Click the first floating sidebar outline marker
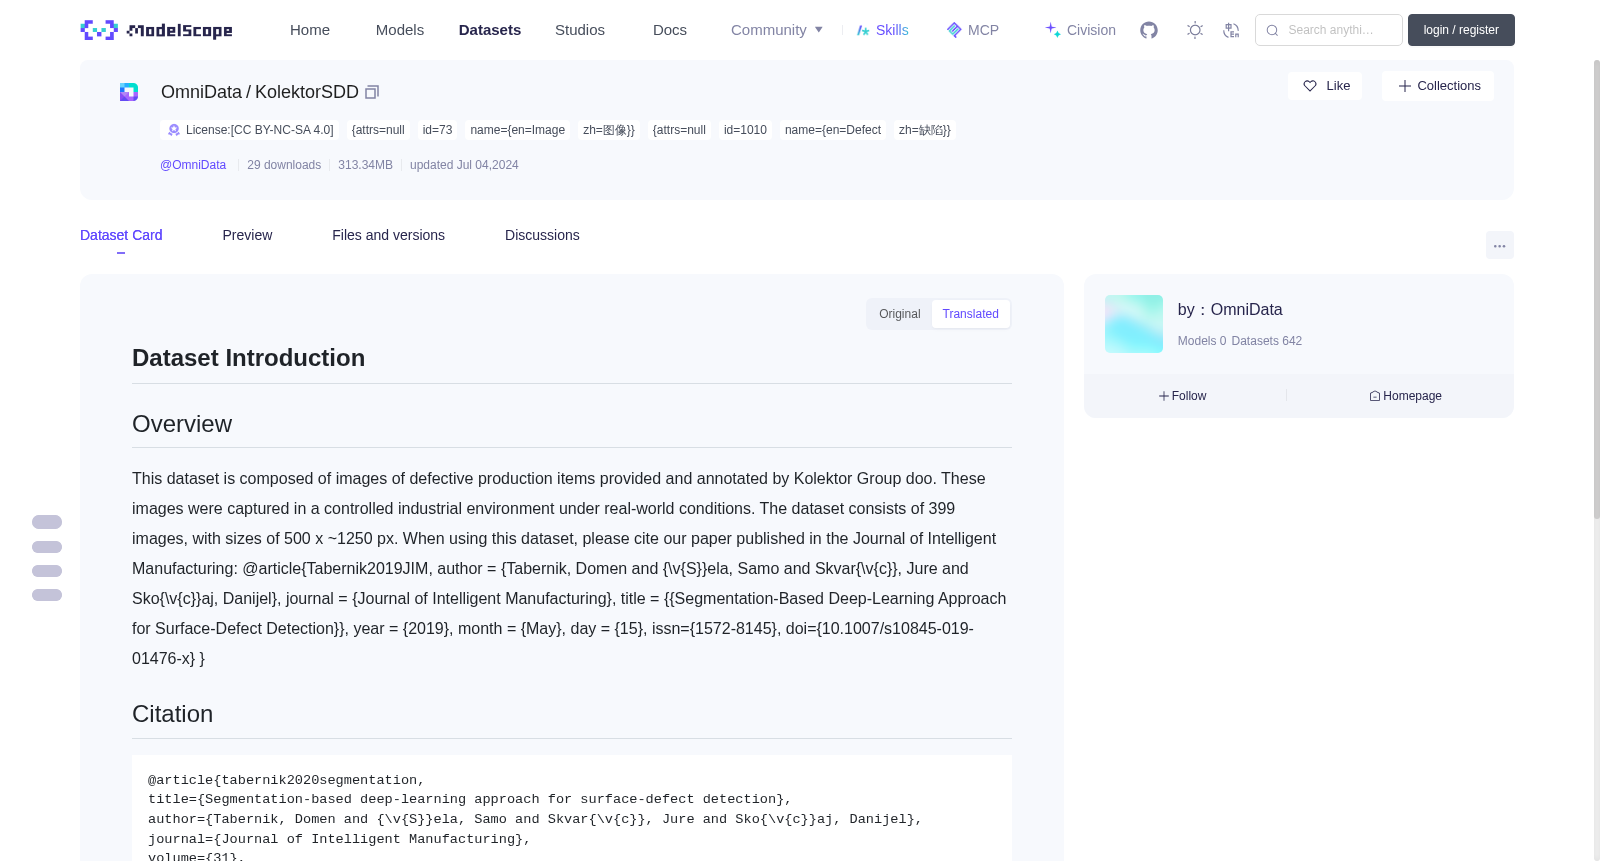Image resolution: width=1600 pixels, height=861 pixels. (x=47, y=522)
